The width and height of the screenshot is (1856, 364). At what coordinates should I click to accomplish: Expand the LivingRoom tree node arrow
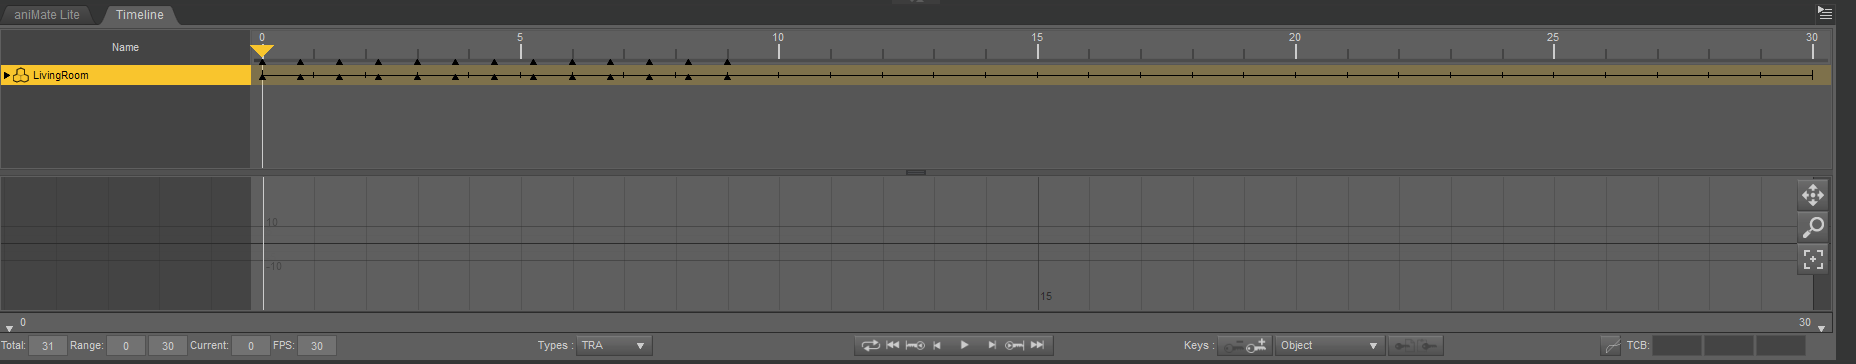[x=7, y=75]
